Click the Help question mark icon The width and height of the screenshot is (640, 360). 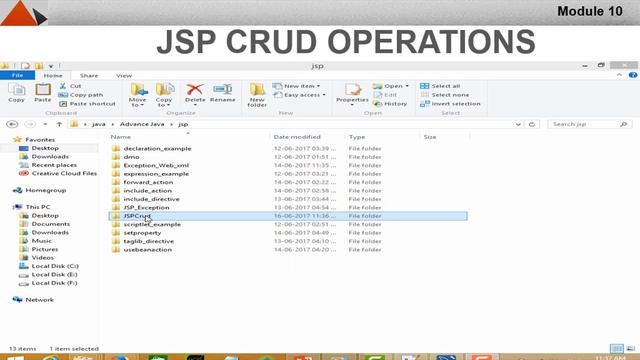633,75
